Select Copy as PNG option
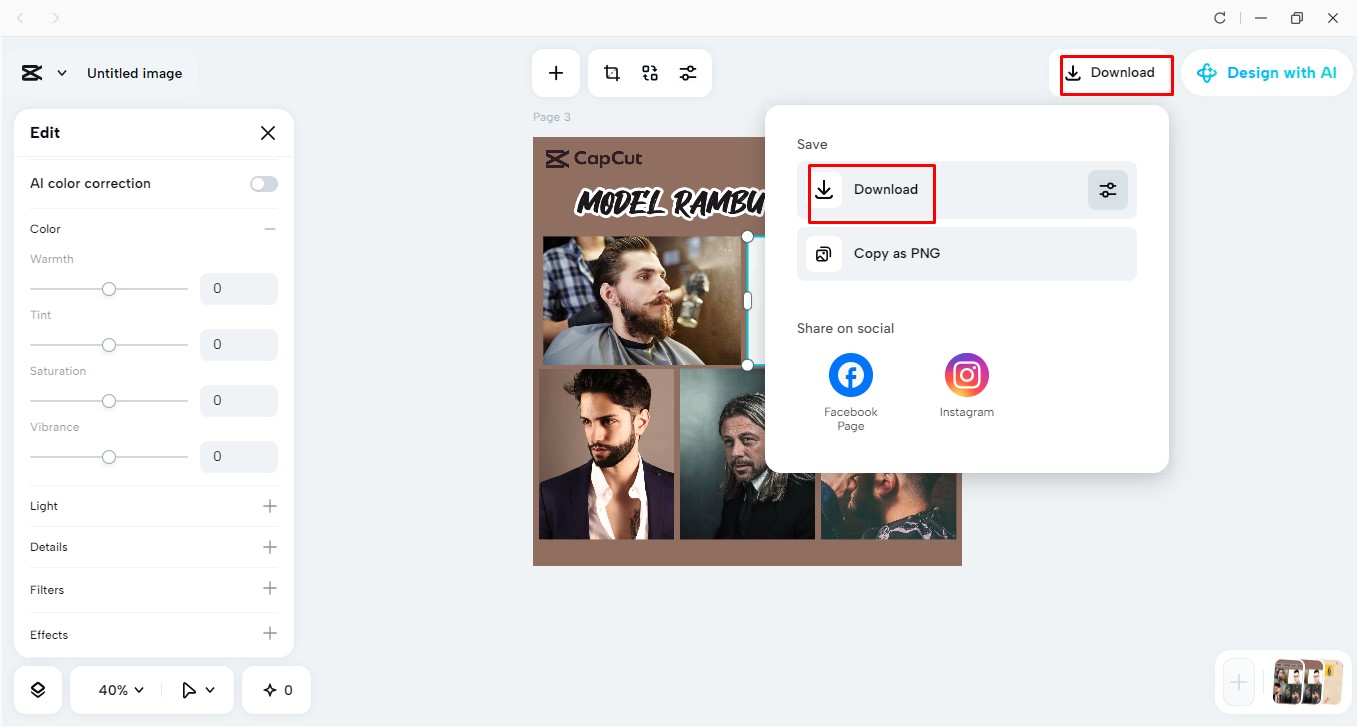1357x727 pixels. 967,254
